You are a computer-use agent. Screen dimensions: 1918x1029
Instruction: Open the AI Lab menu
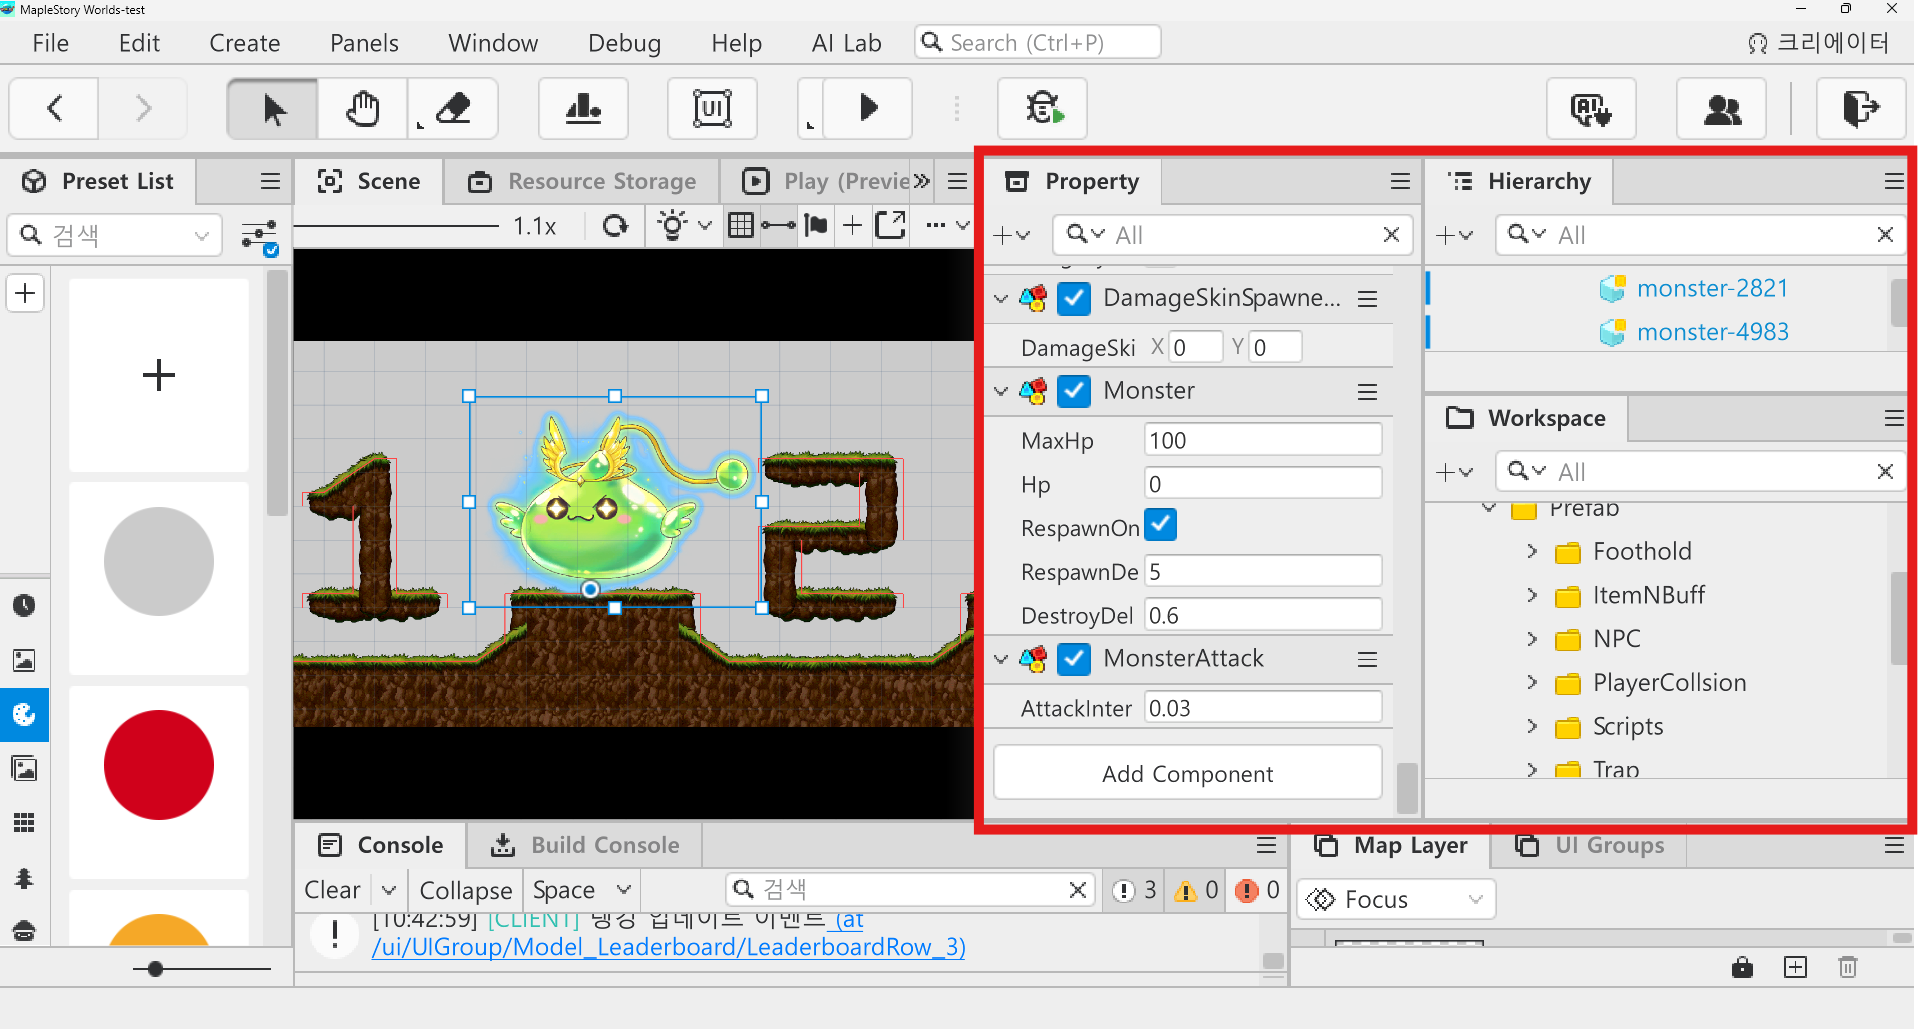(x=846, y=43)
